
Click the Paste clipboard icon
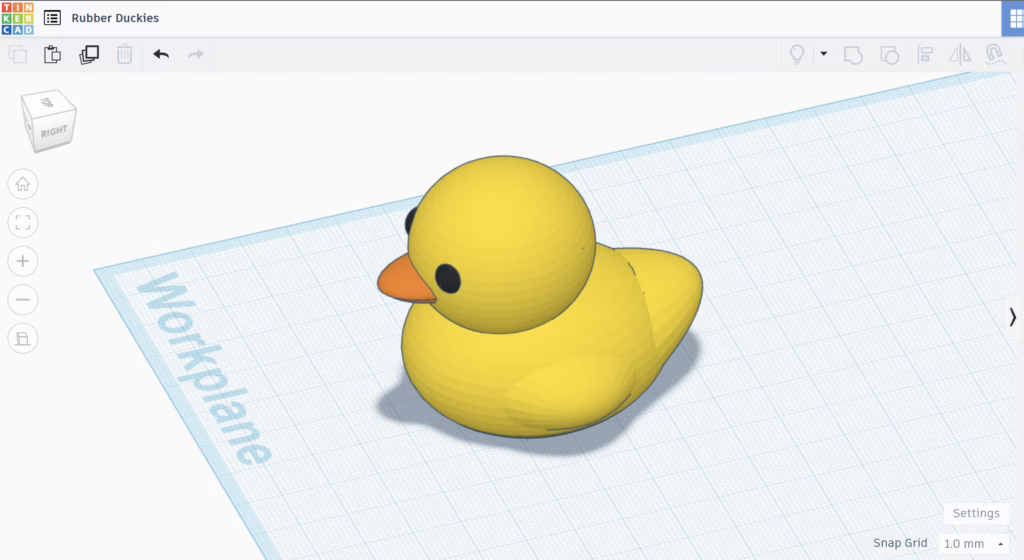point(53,54)
